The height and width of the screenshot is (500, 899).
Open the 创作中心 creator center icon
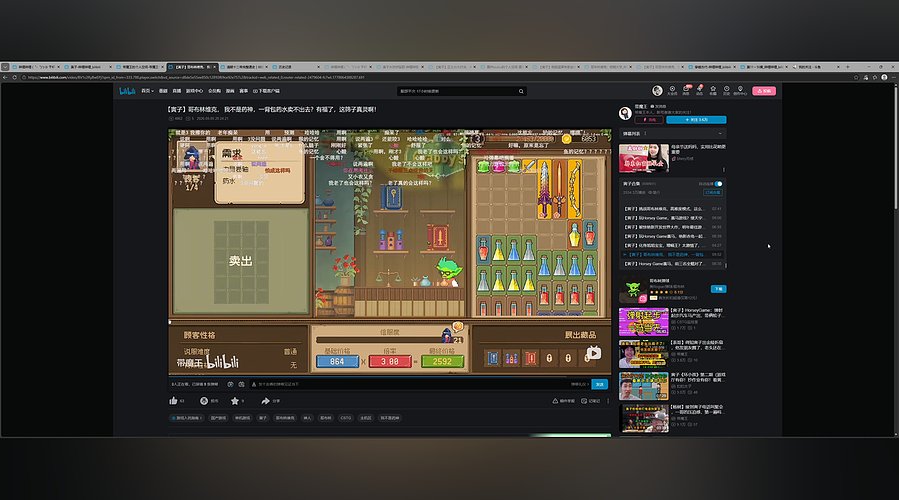[x=740, y=91]
